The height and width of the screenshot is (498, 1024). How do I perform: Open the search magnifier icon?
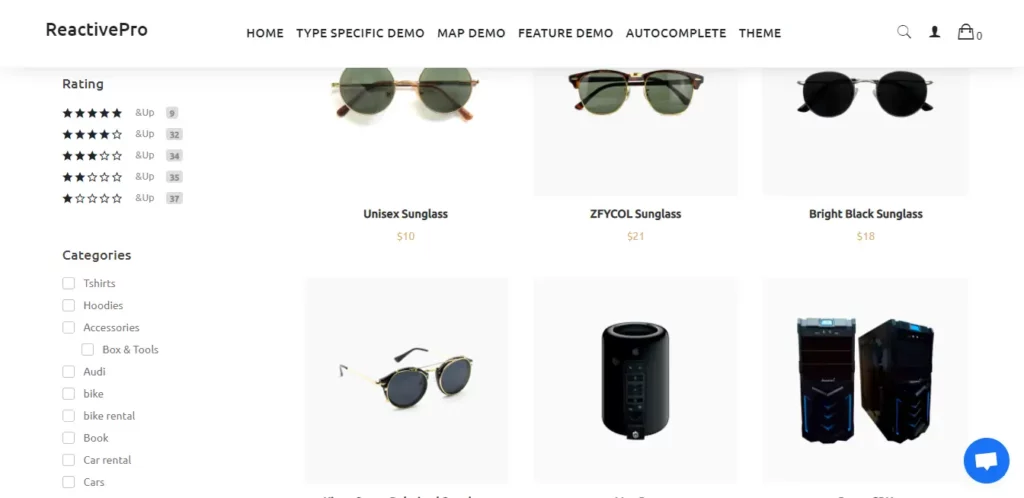click(904, 31)
